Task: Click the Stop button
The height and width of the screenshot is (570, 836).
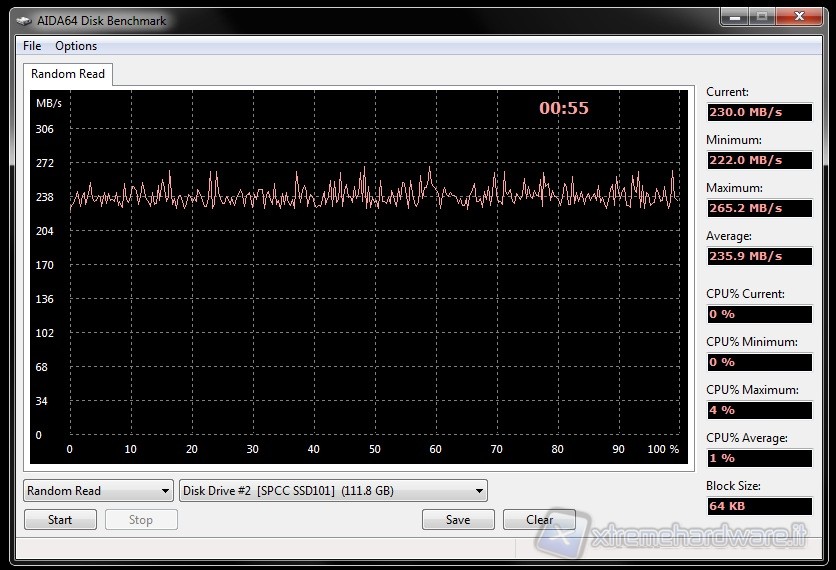Action: tap(141, 520)
